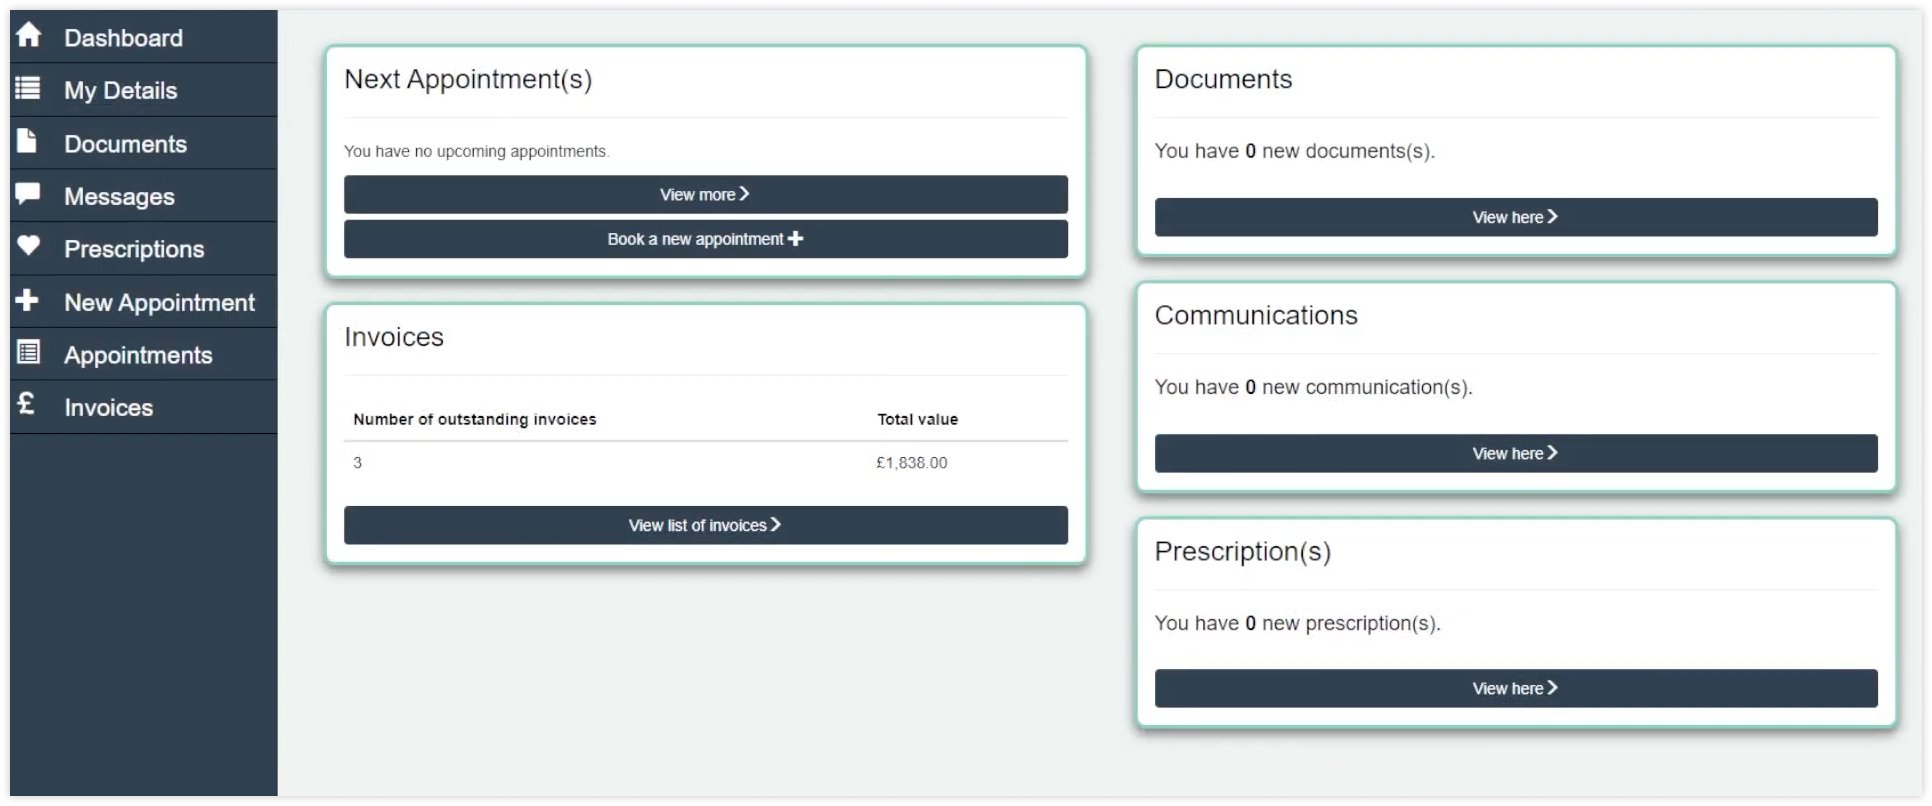Go to Documents in the sidebar
This screenshot has width=1932, height=806.
pos(144,143)
